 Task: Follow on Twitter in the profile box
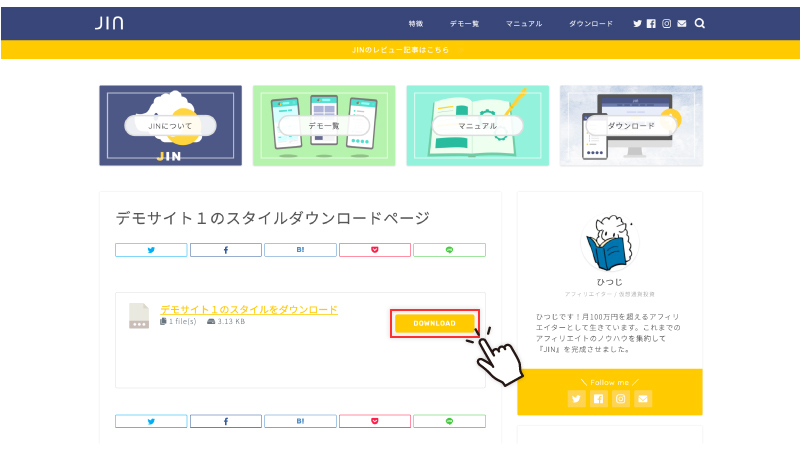point(577,399)
